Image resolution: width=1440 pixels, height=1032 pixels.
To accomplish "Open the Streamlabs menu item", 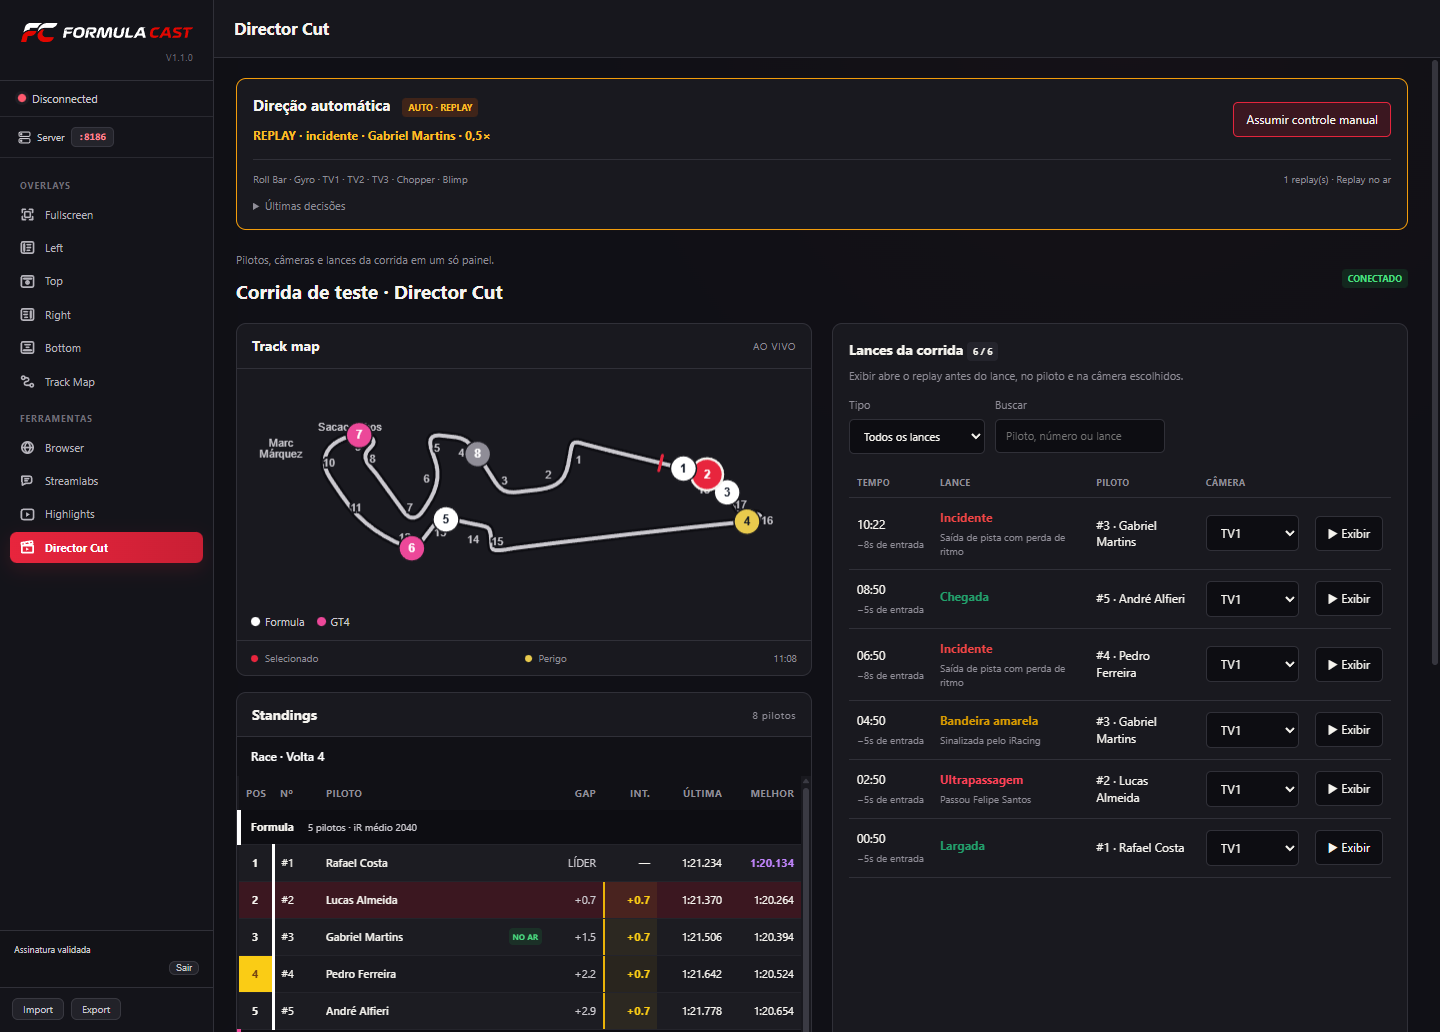I will click(x=106, y=481).
